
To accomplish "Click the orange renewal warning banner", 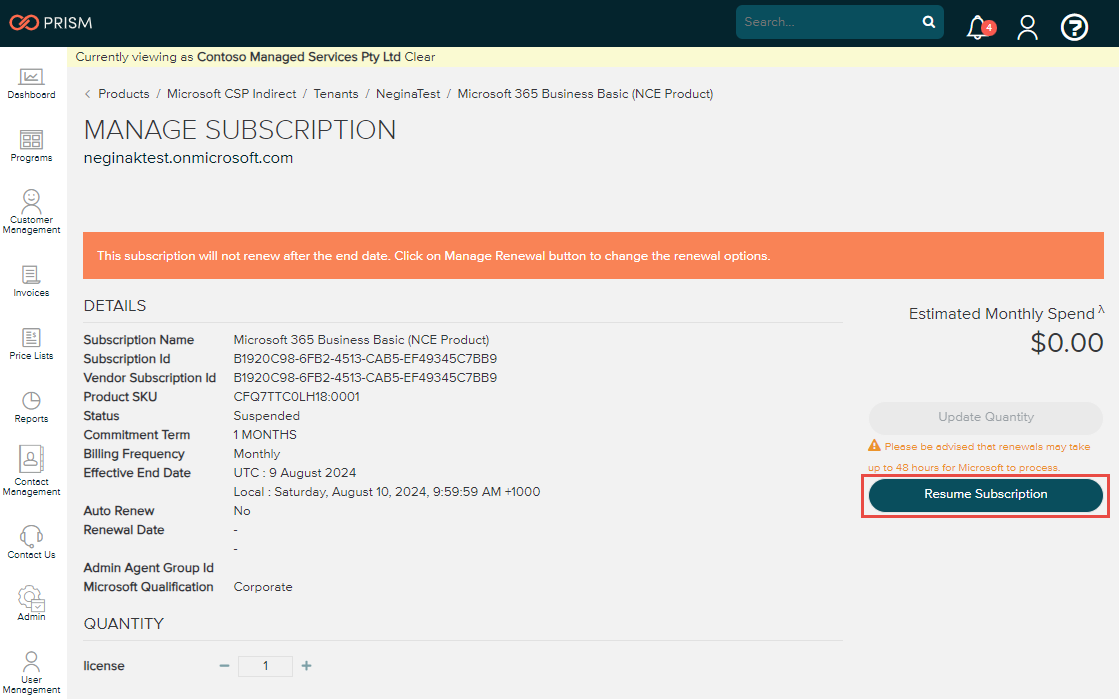I will point(593,256).
